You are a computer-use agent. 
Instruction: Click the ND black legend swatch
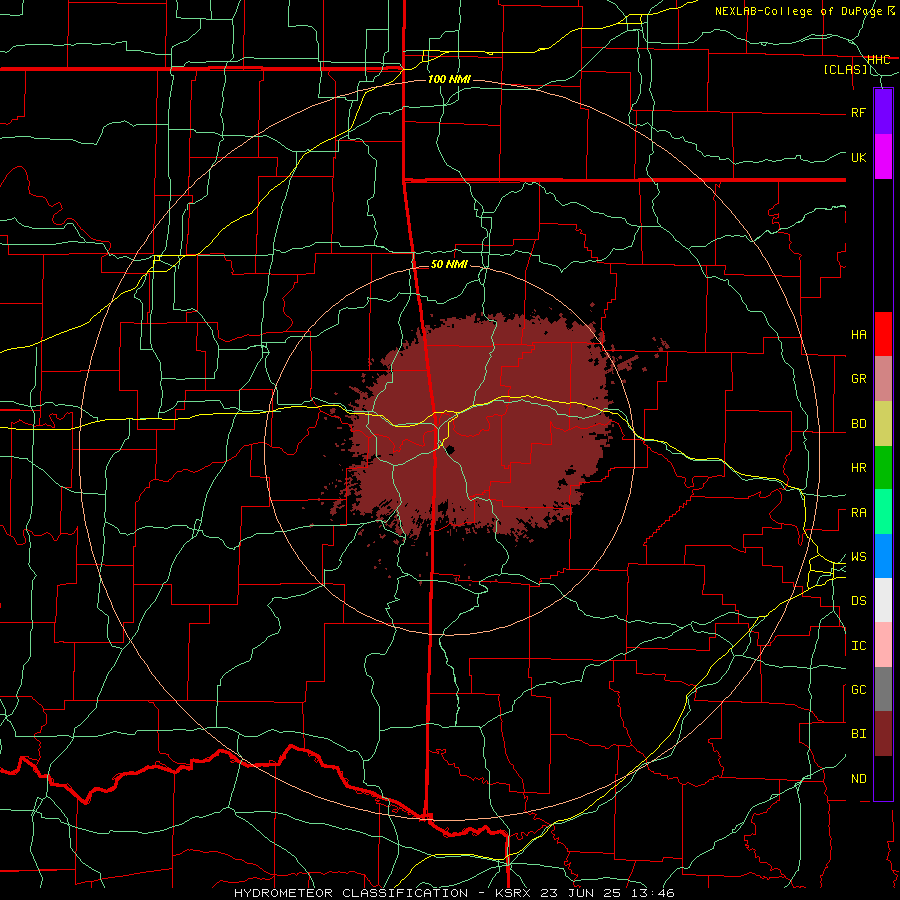pos(883,778)
